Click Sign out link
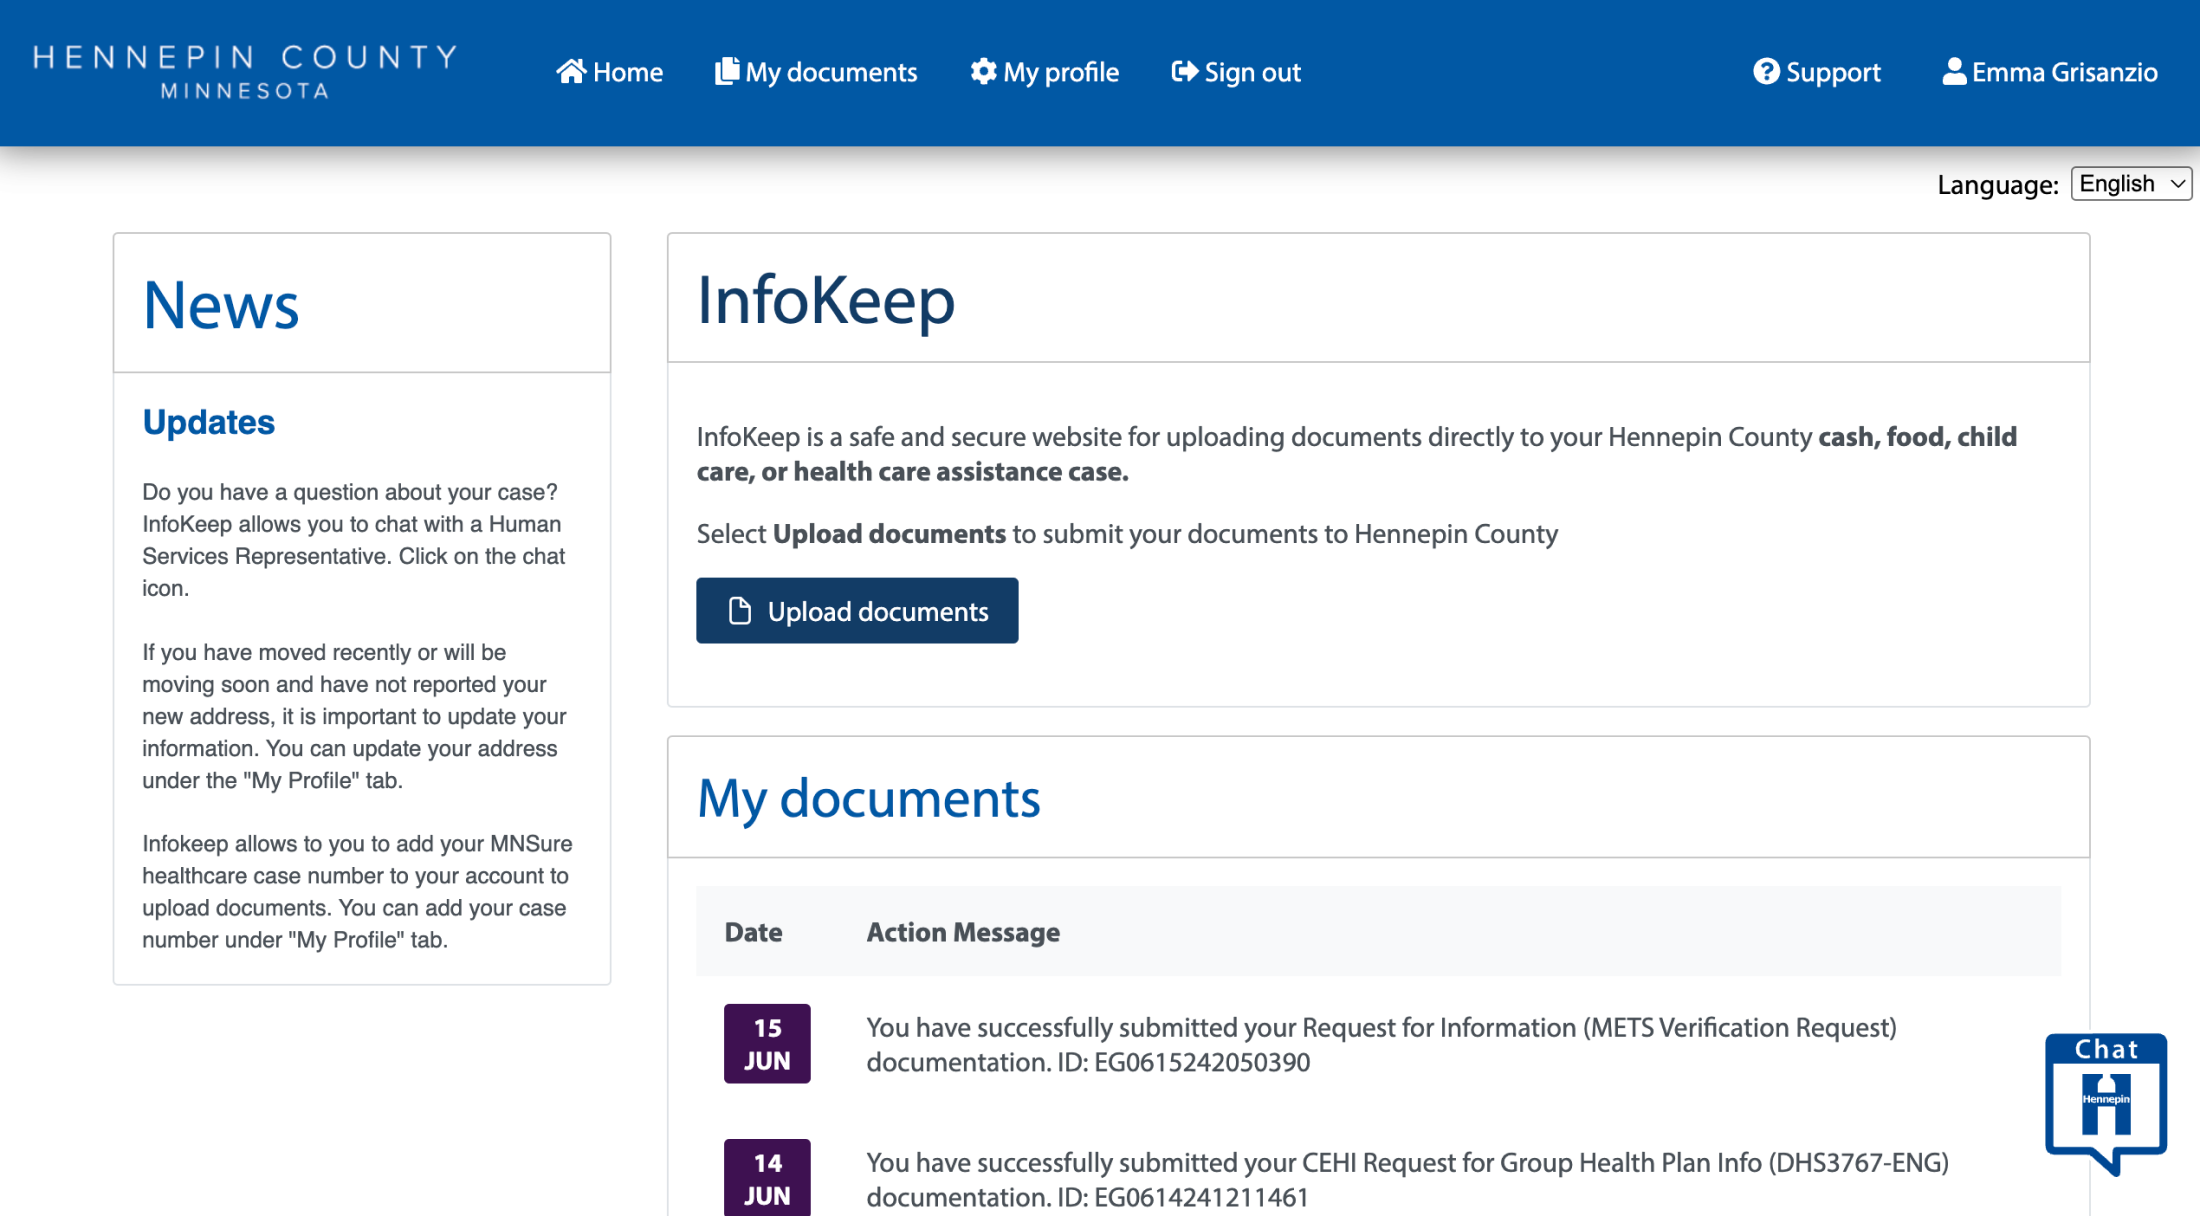Image resolution: width=2200 pixels, height=1216 pixels. tap(1252, 72)
